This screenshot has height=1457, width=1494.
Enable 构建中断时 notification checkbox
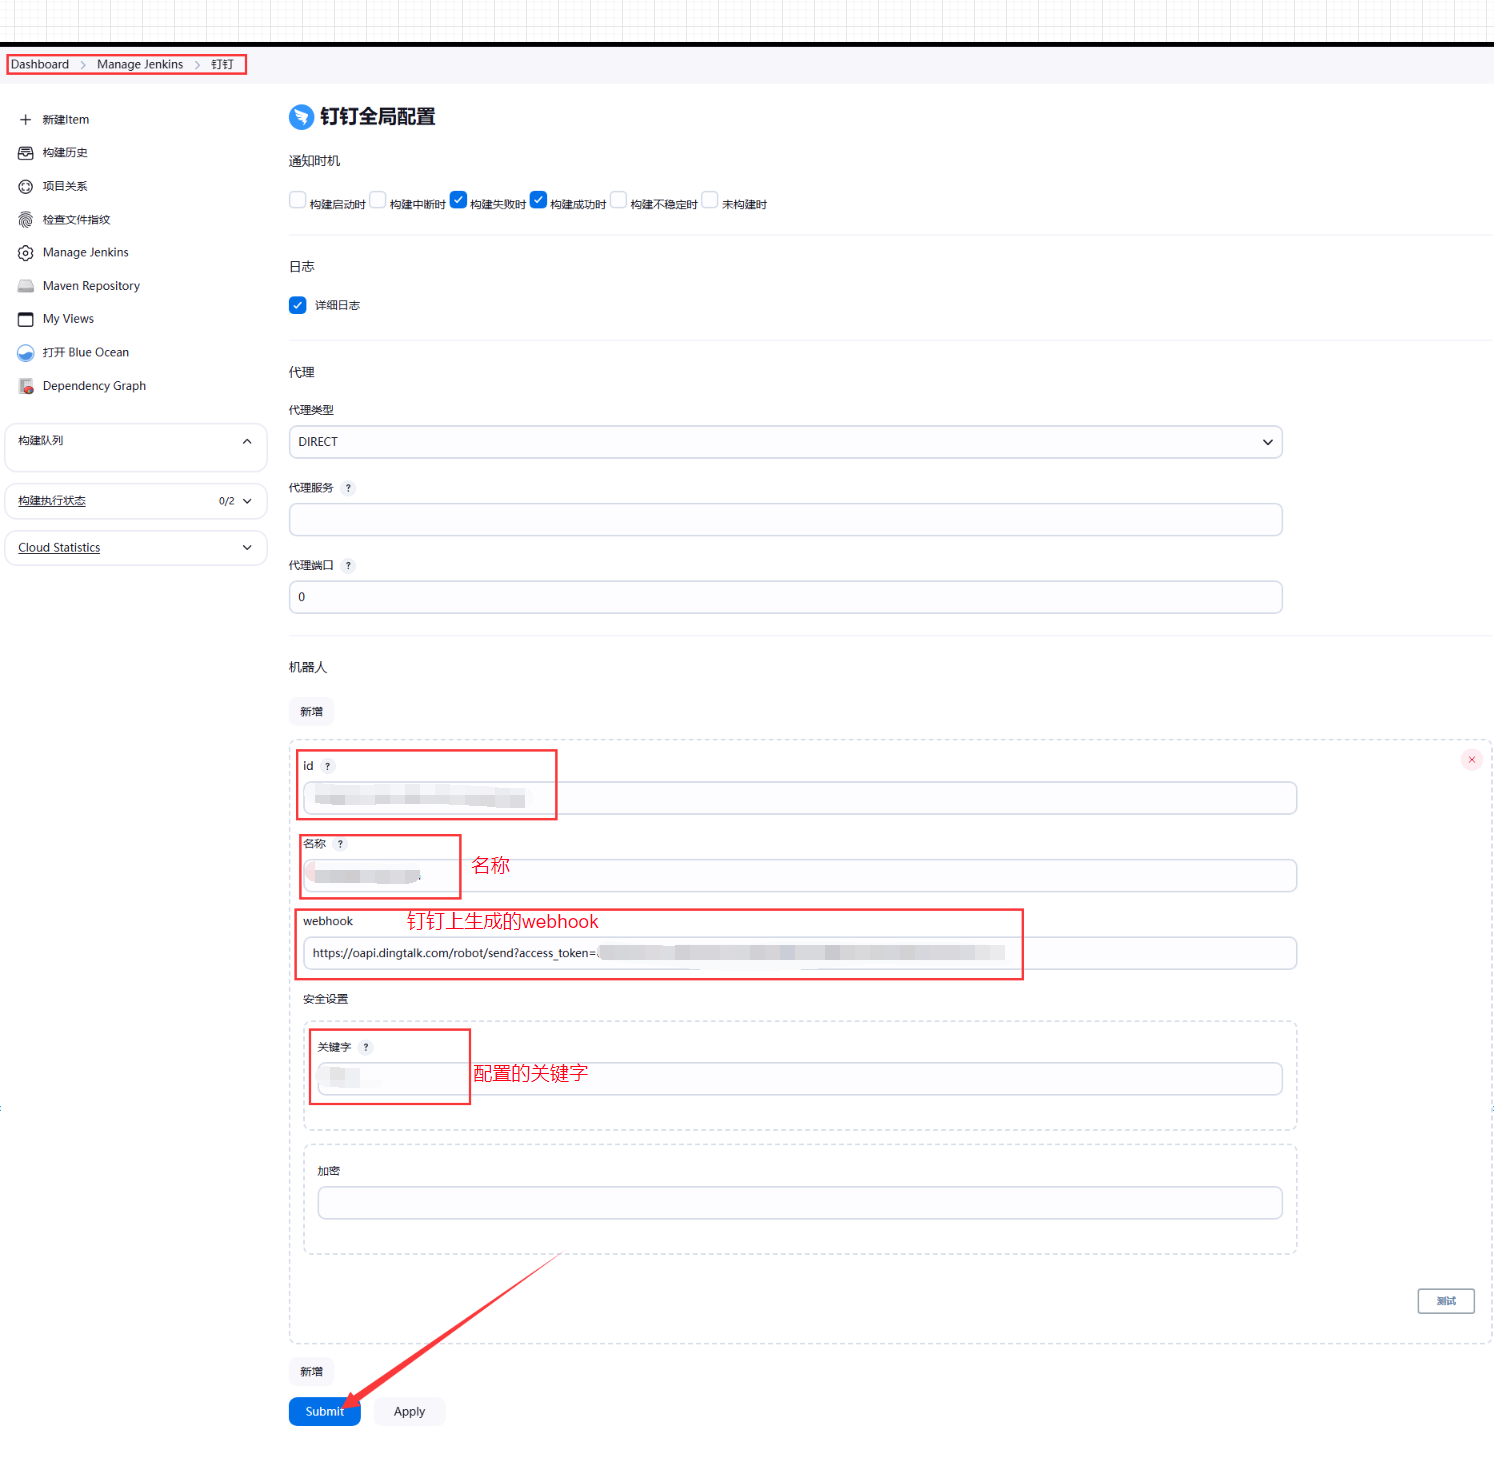point(378,200)
